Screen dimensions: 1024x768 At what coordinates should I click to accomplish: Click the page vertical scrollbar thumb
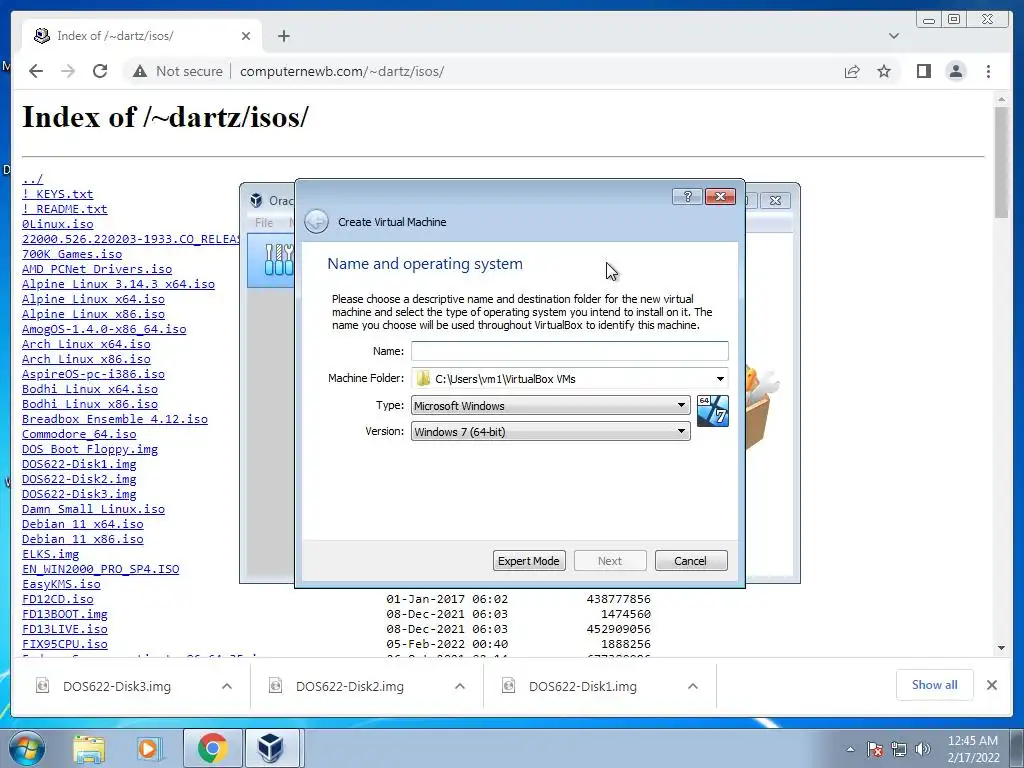[1001, 162]
